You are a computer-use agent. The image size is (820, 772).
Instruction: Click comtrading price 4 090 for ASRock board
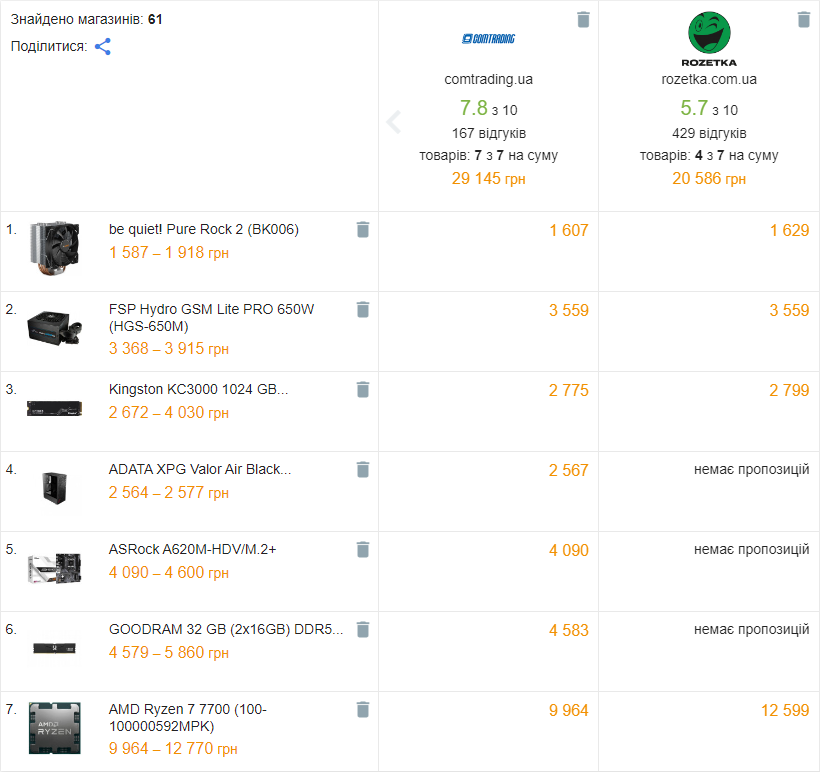coord(568,551)
